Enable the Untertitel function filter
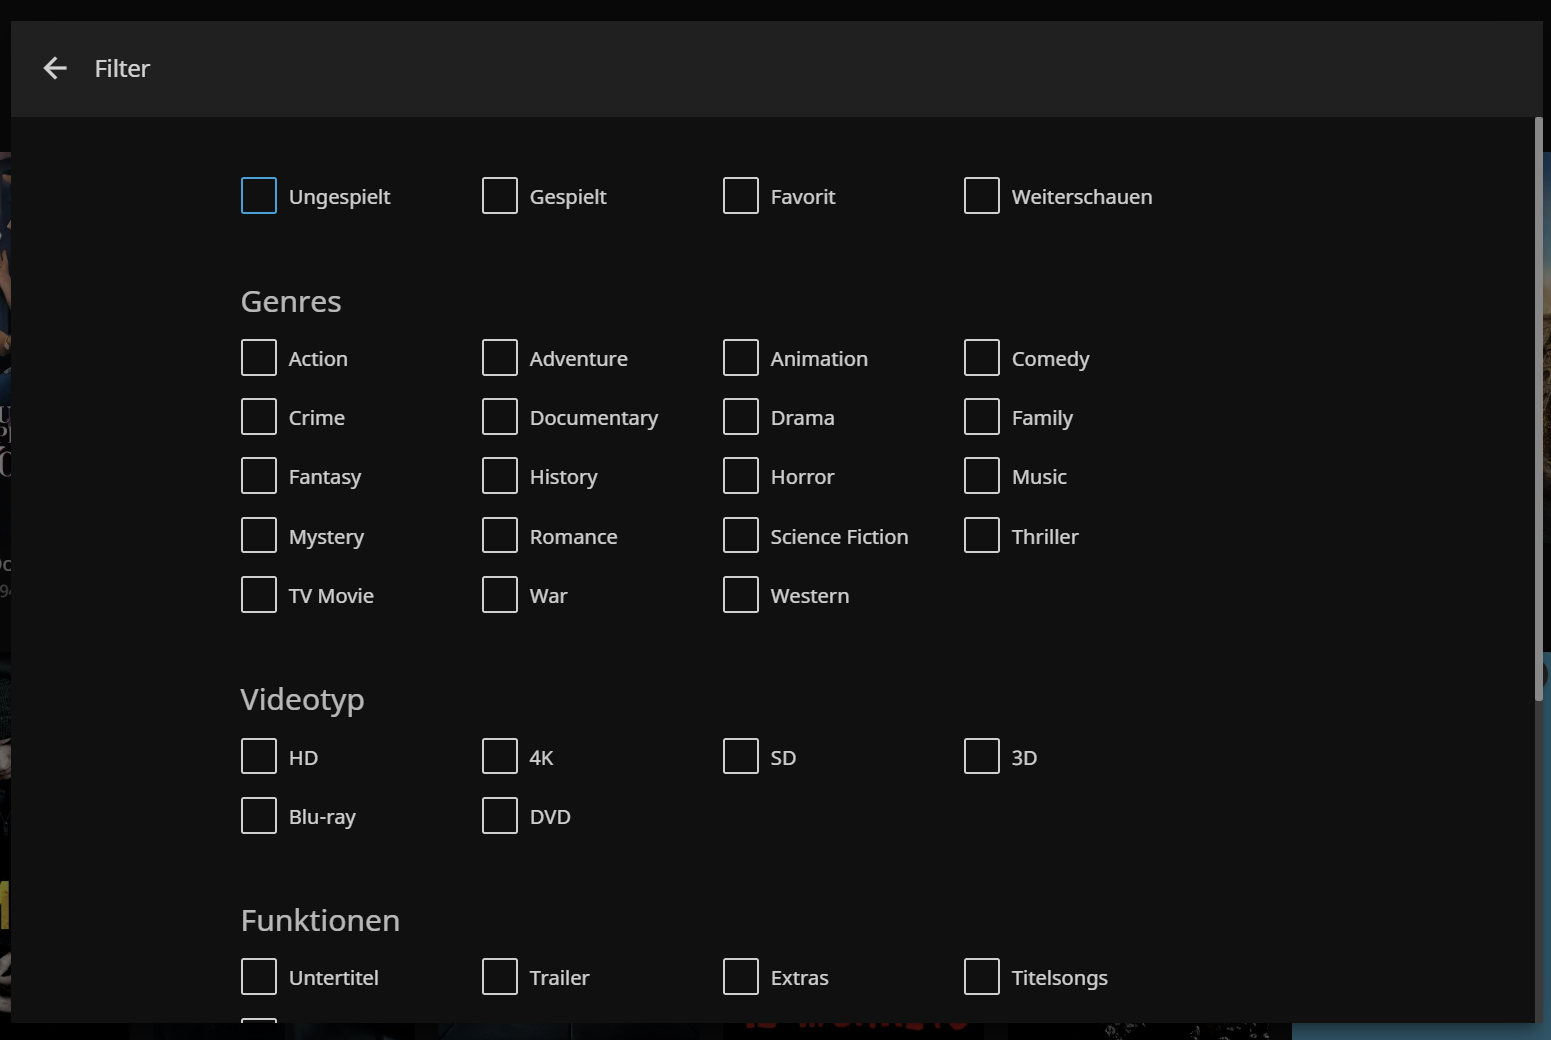This screenshot has width=1551, height=1040. (x=259, y=977)
